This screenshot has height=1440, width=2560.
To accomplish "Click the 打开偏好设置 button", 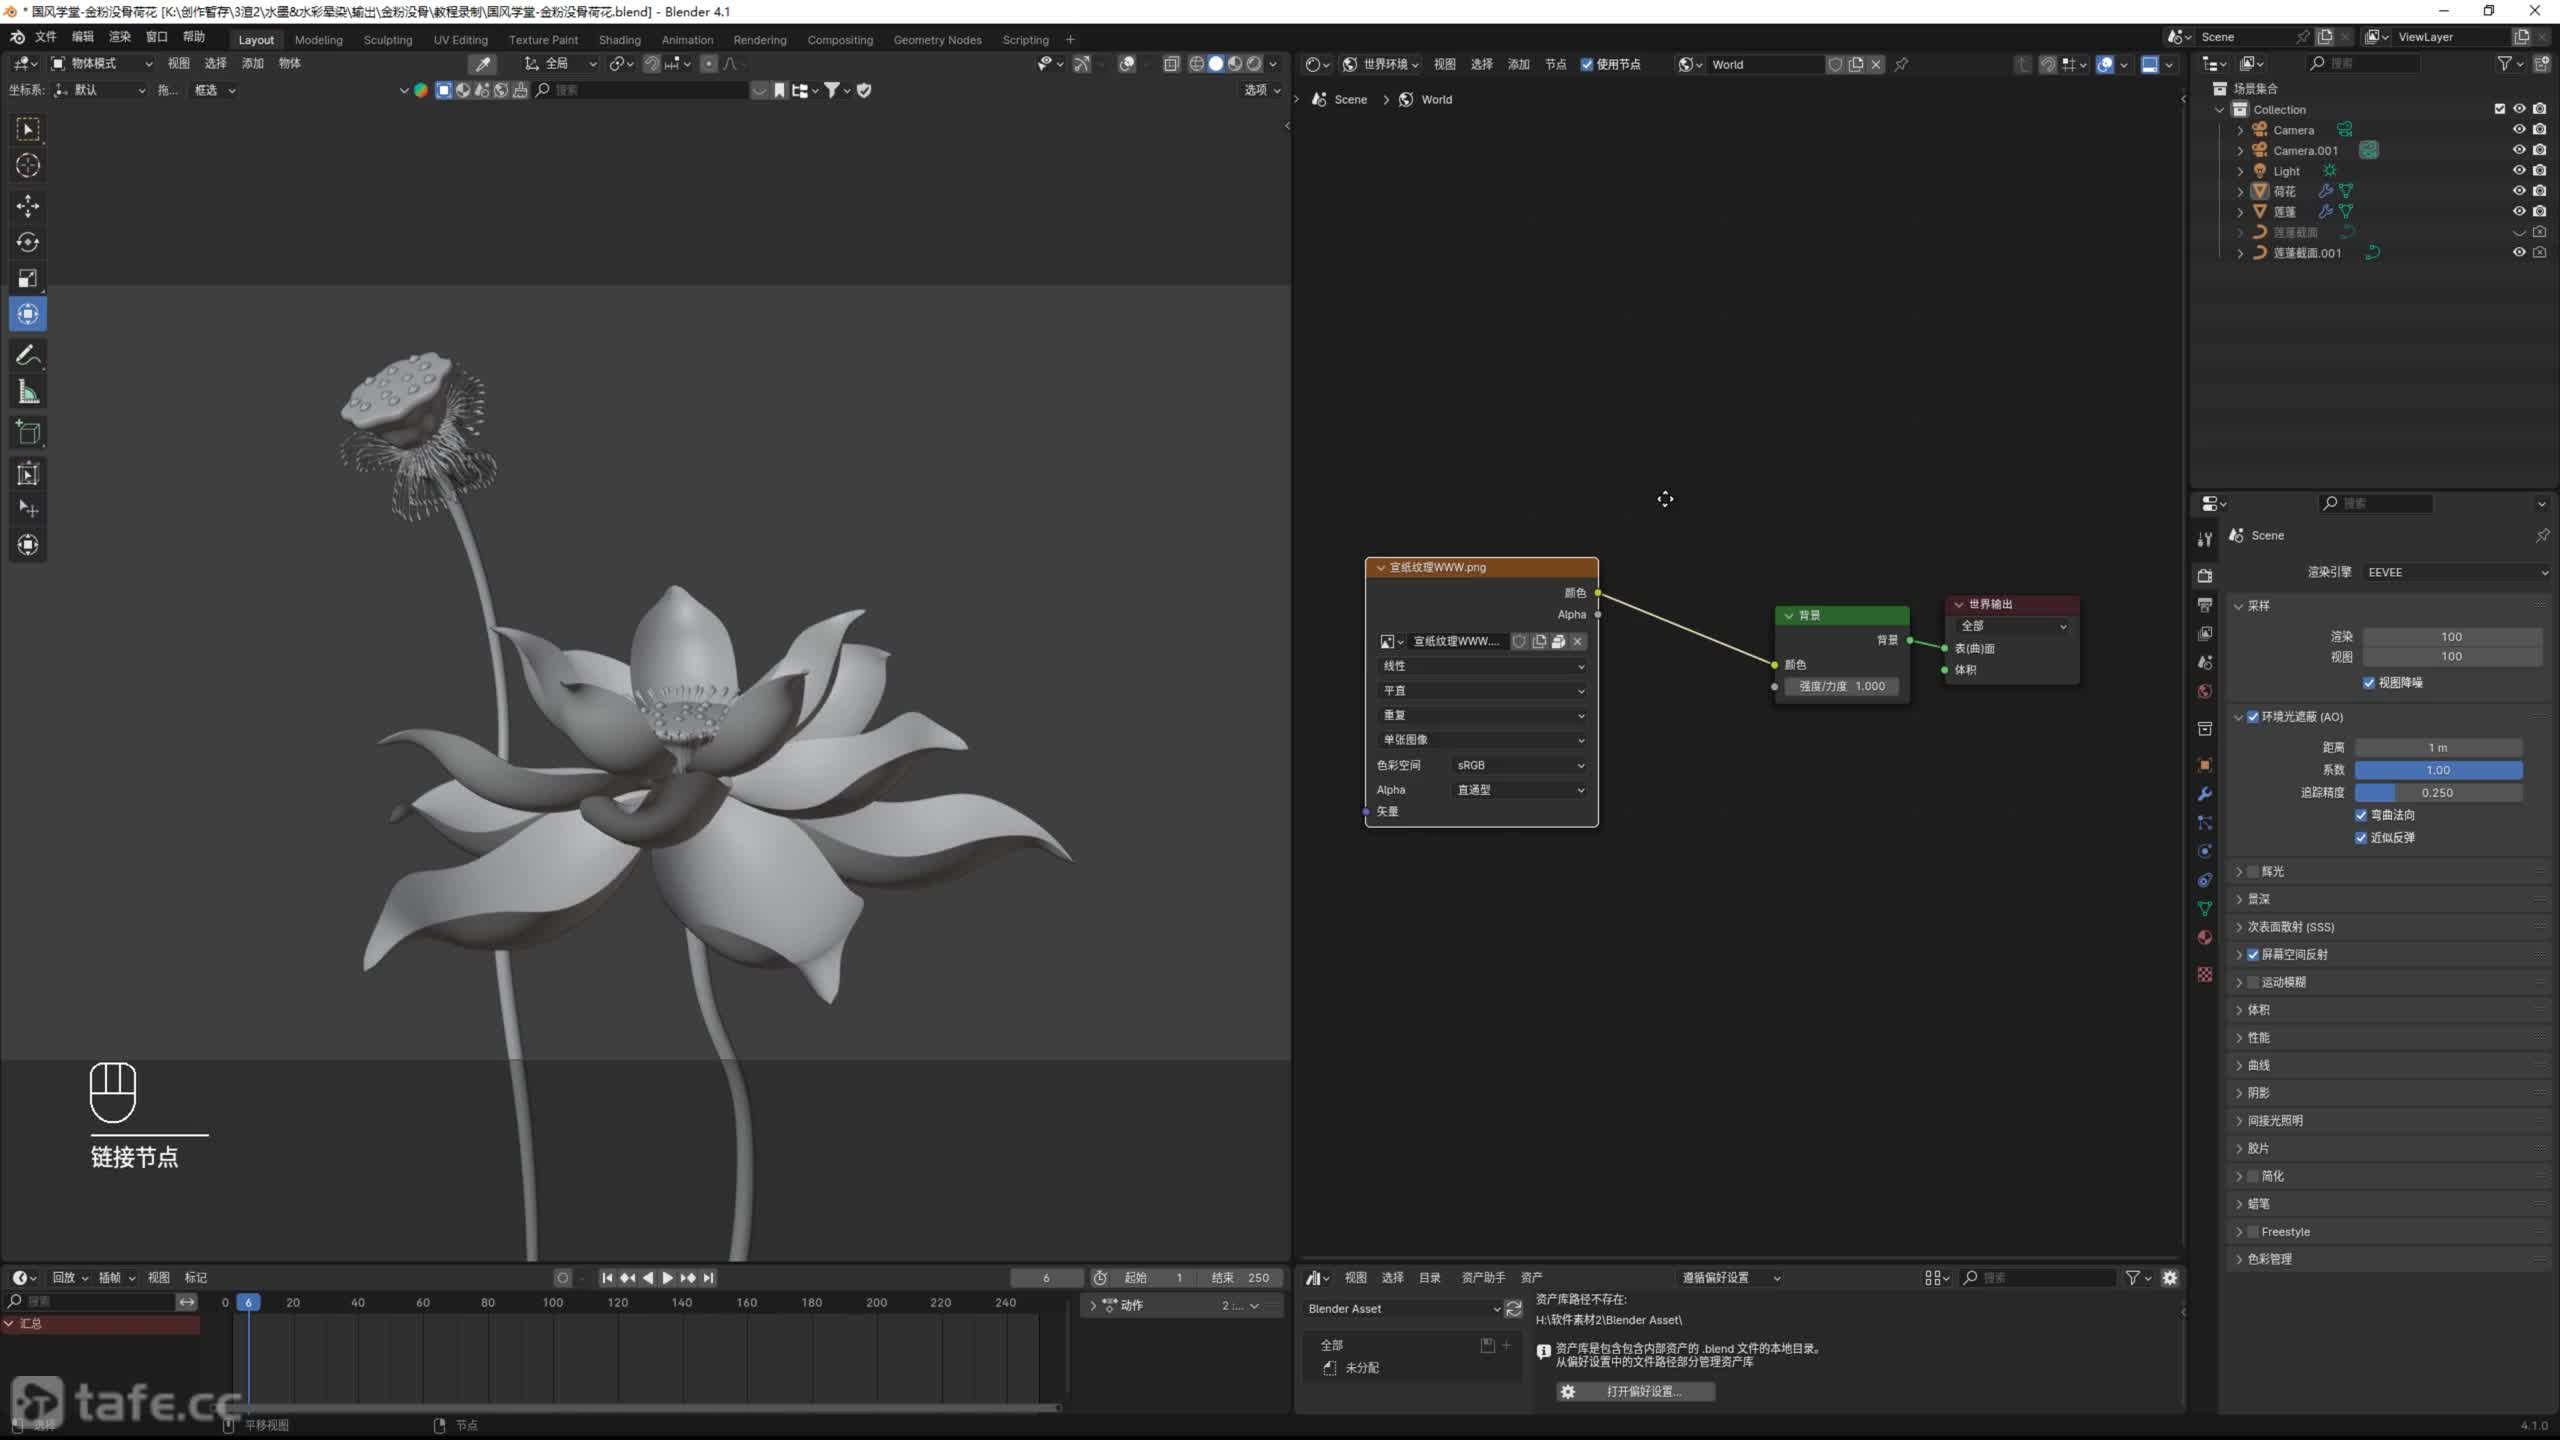I will 1635,1391.
